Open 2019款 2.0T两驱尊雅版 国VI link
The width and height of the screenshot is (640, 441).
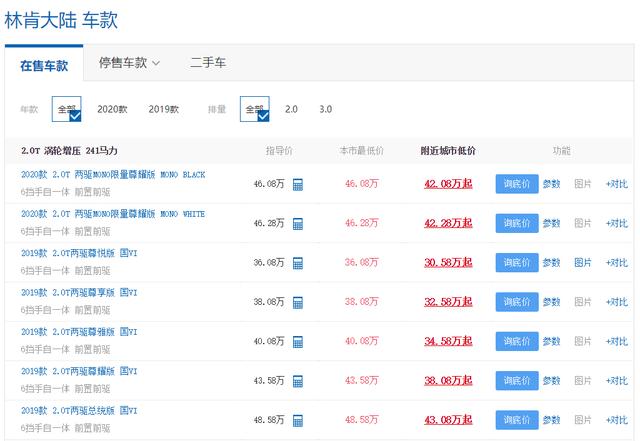pos(79,332)
